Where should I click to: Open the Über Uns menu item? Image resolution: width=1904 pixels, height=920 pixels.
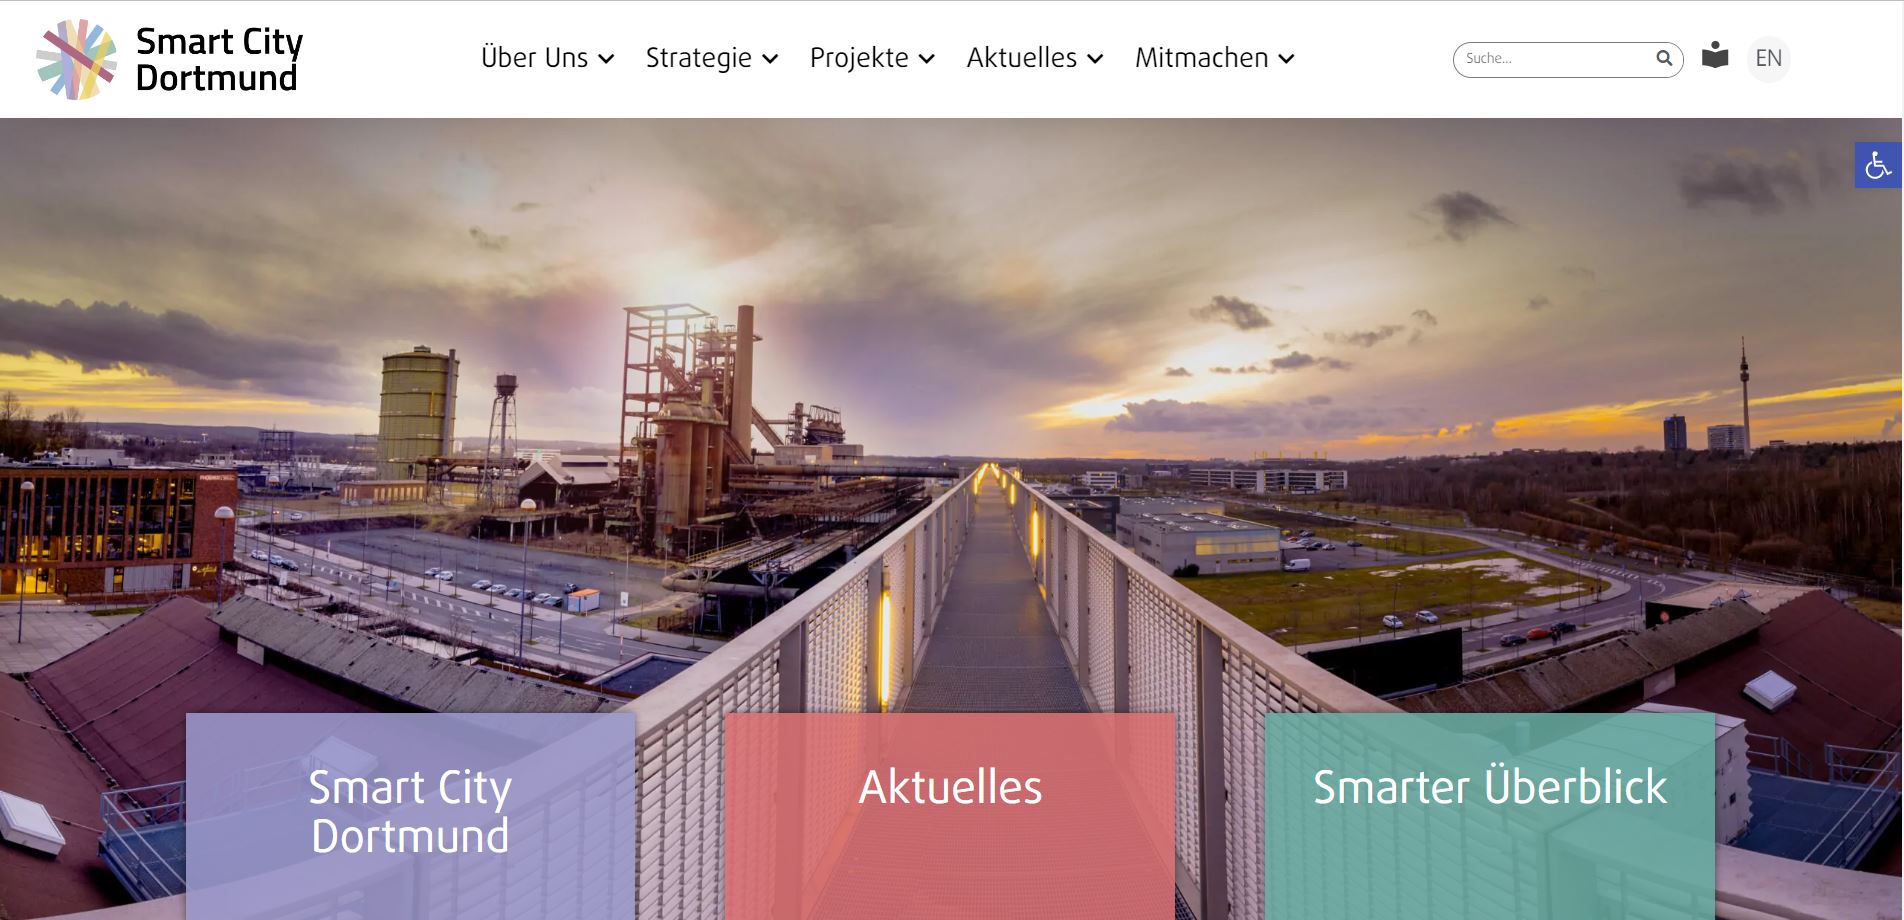(x=535, y=58)
